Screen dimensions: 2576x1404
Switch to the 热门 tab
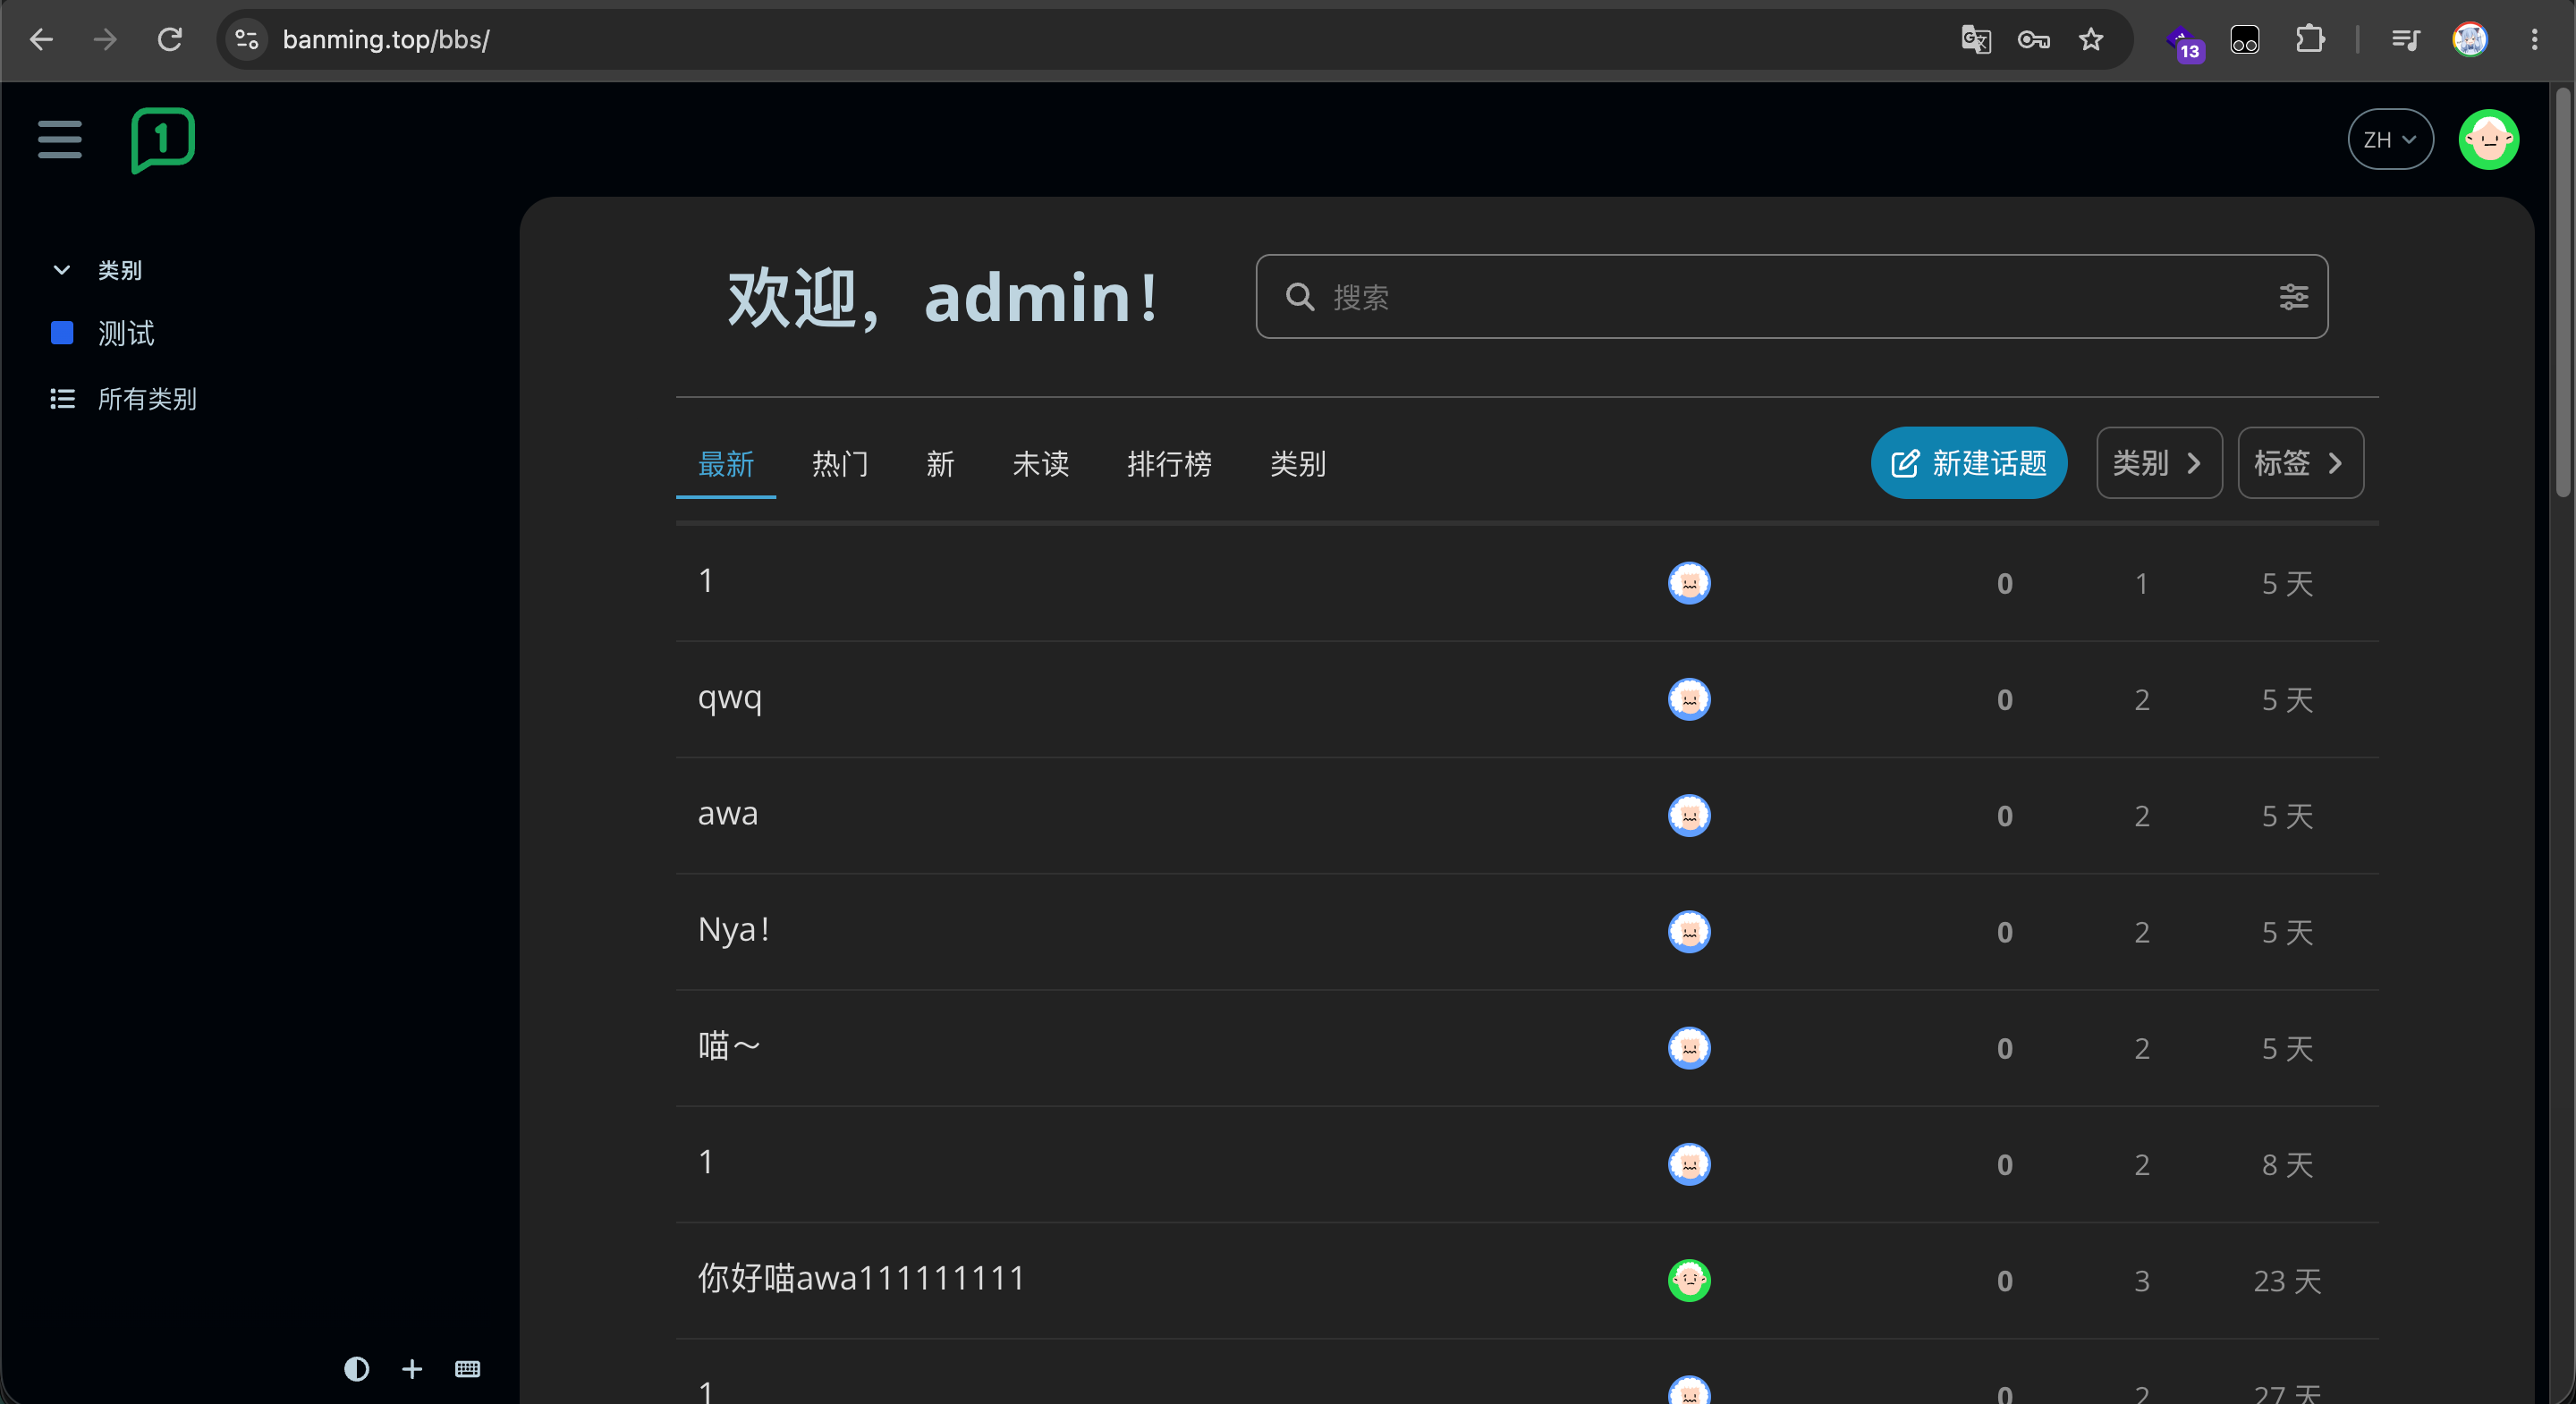pos(840,463)
